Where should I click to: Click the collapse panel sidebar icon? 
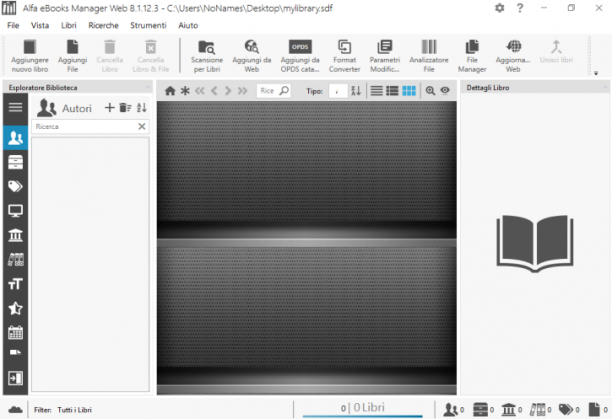(x=15, y=378)
